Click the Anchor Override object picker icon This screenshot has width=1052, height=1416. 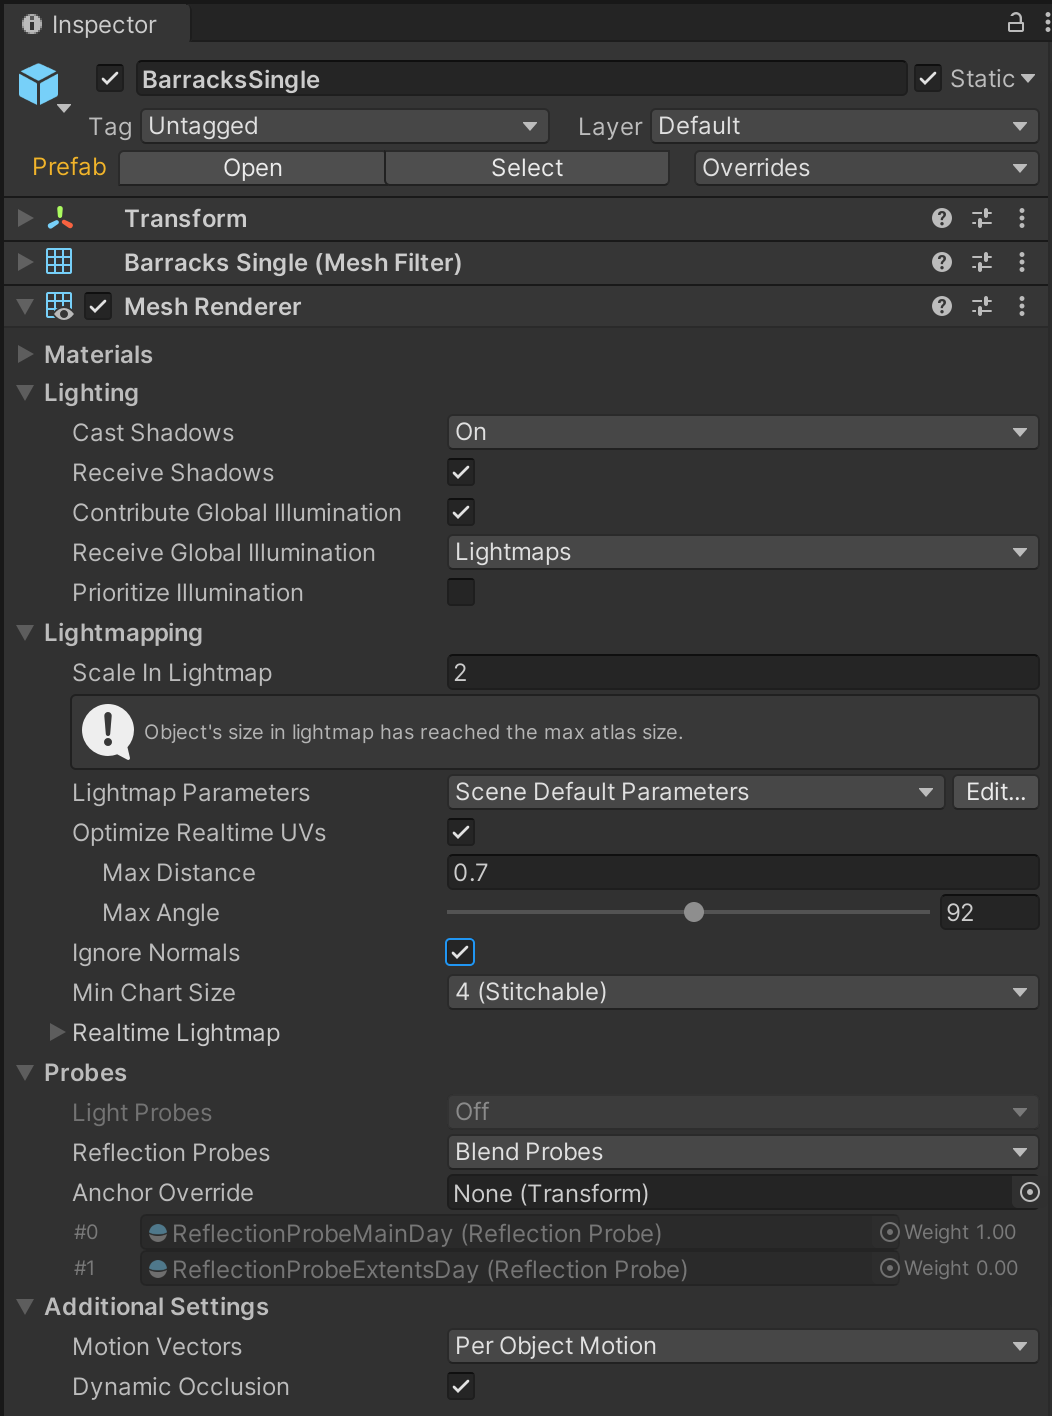(x=1029, y=1192)
